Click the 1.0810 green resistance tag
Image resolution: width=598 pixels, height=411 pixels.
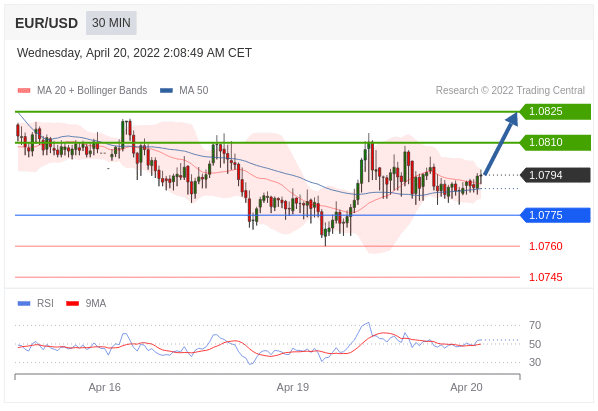tap(555, 142)
